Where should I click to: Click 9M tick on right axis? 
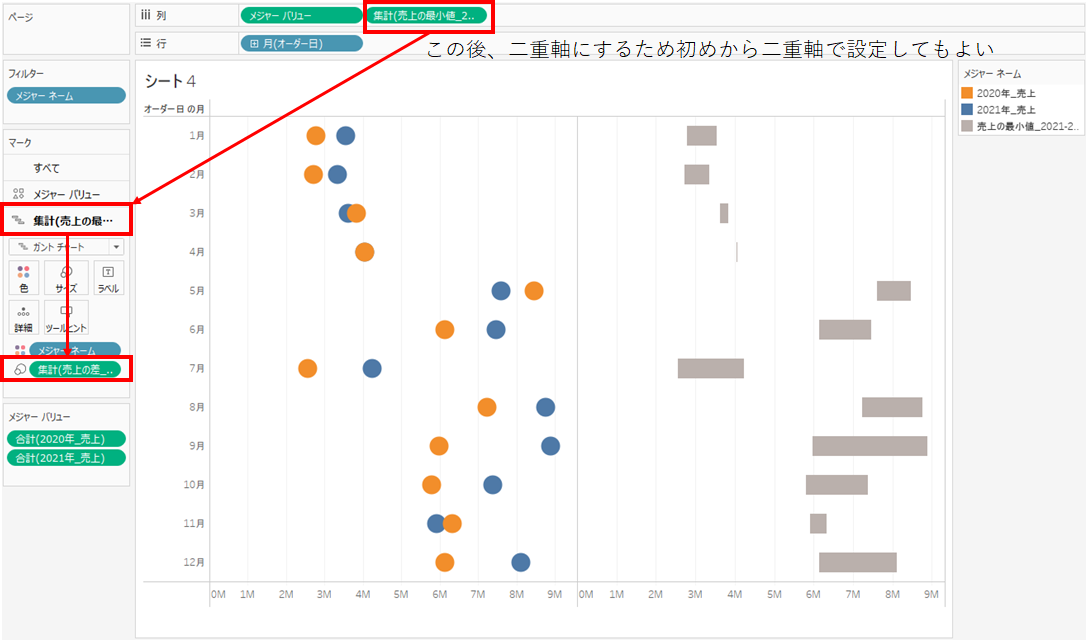[932, 594]
